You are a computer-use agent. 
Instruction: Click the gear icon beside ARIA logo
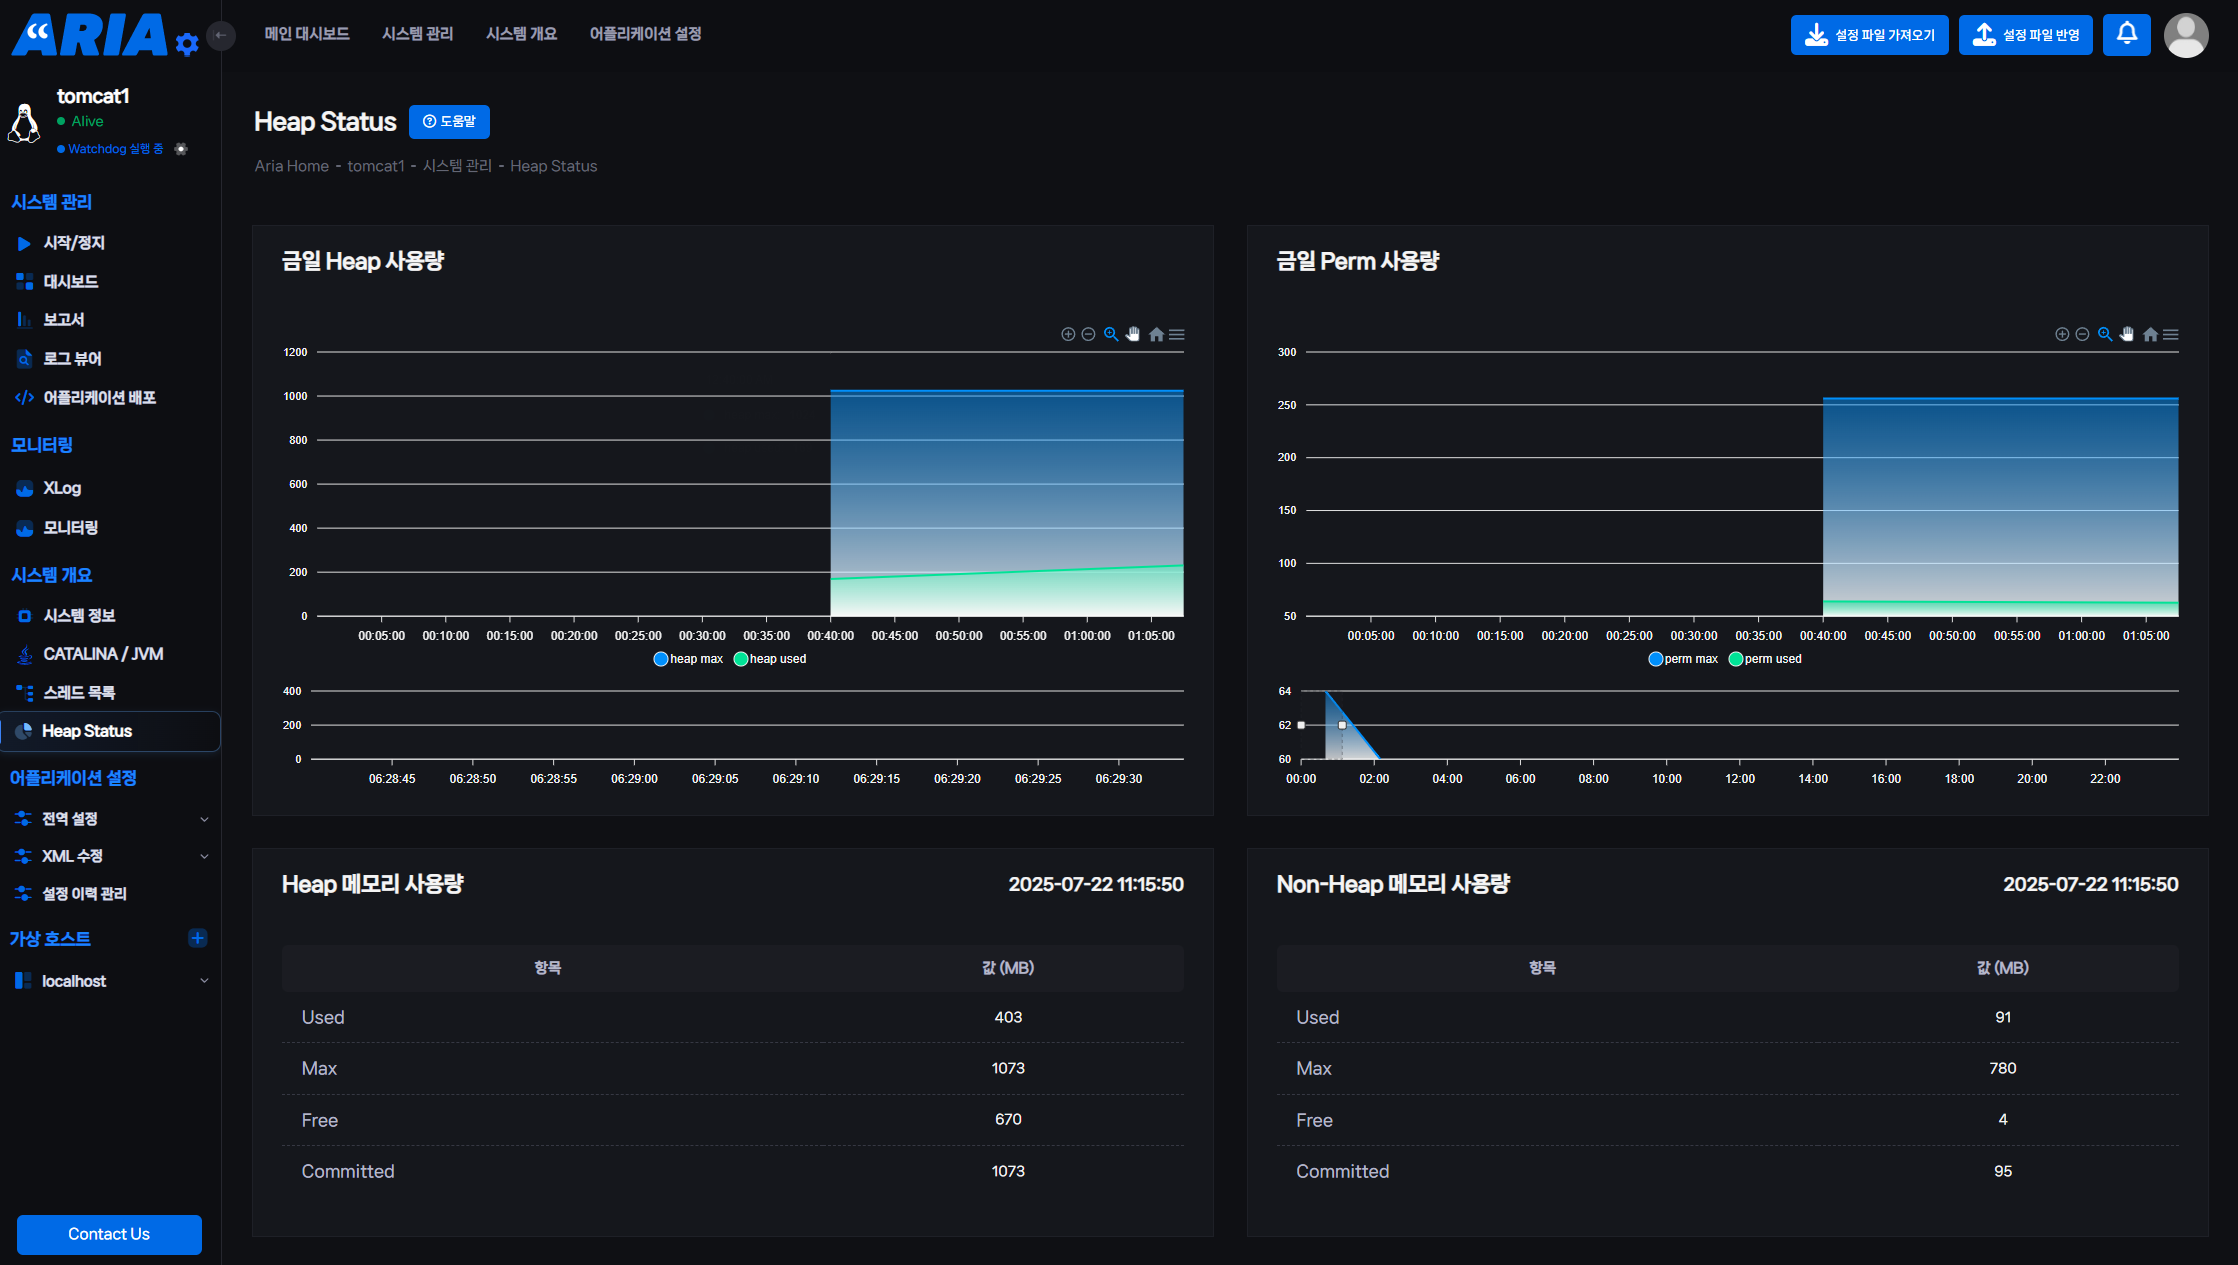click(x=187, y=44)
